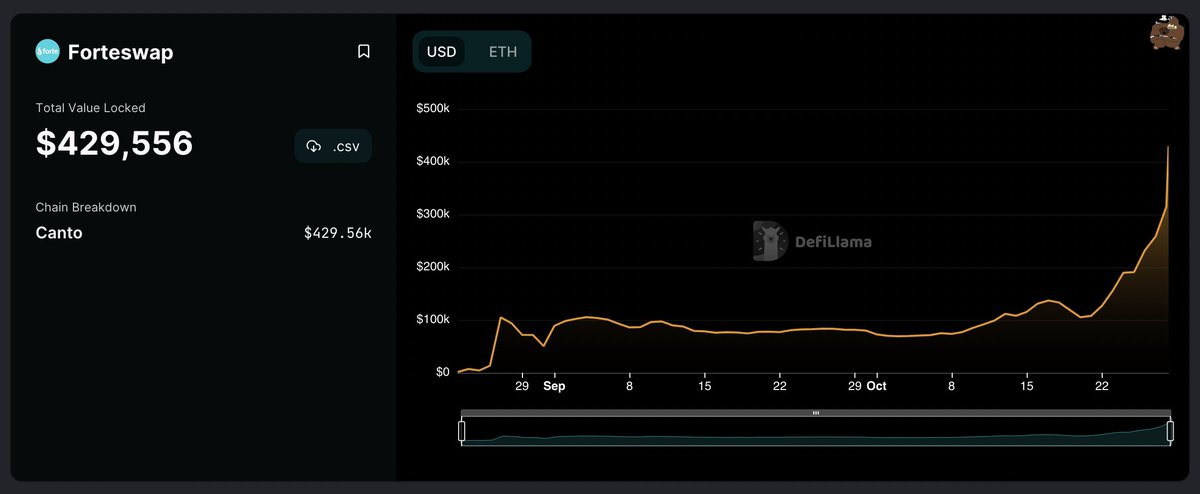
Task: Click the mini overview chart in range selector
Action: 816,431
